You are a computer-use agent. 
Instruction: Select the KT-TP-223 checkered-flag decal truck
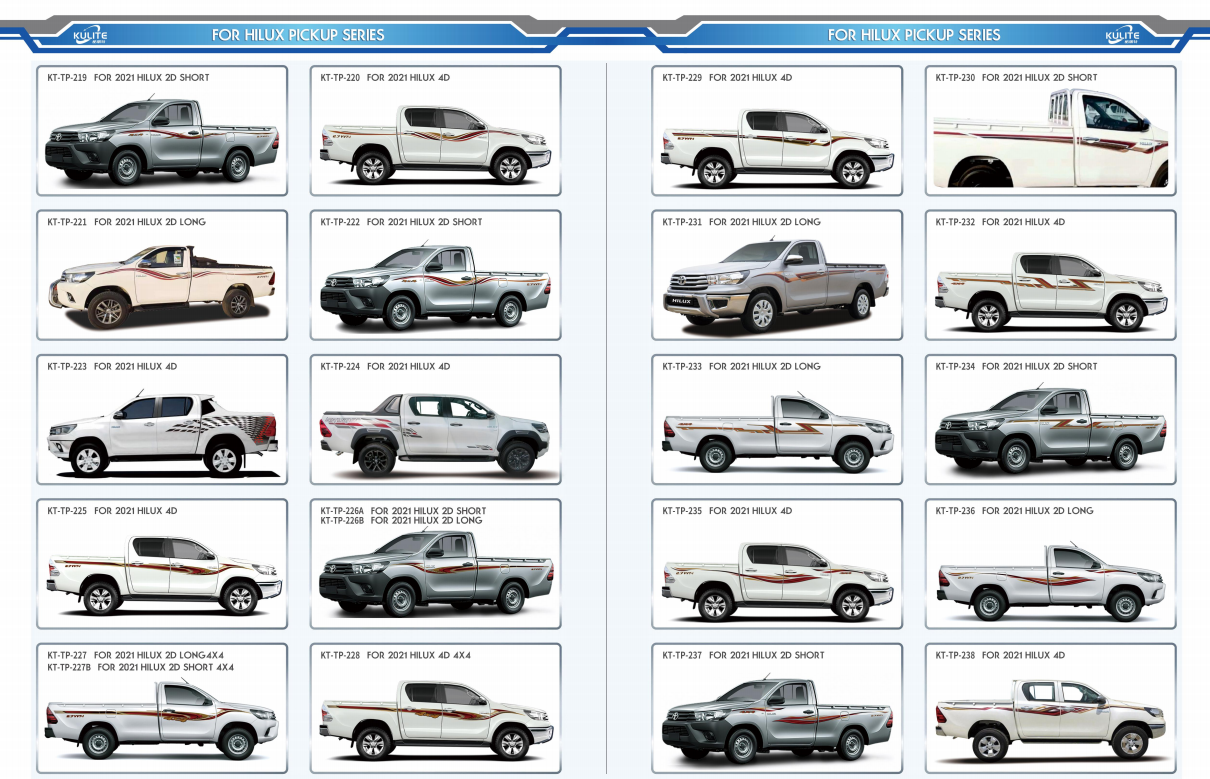(x=162, y=433)
